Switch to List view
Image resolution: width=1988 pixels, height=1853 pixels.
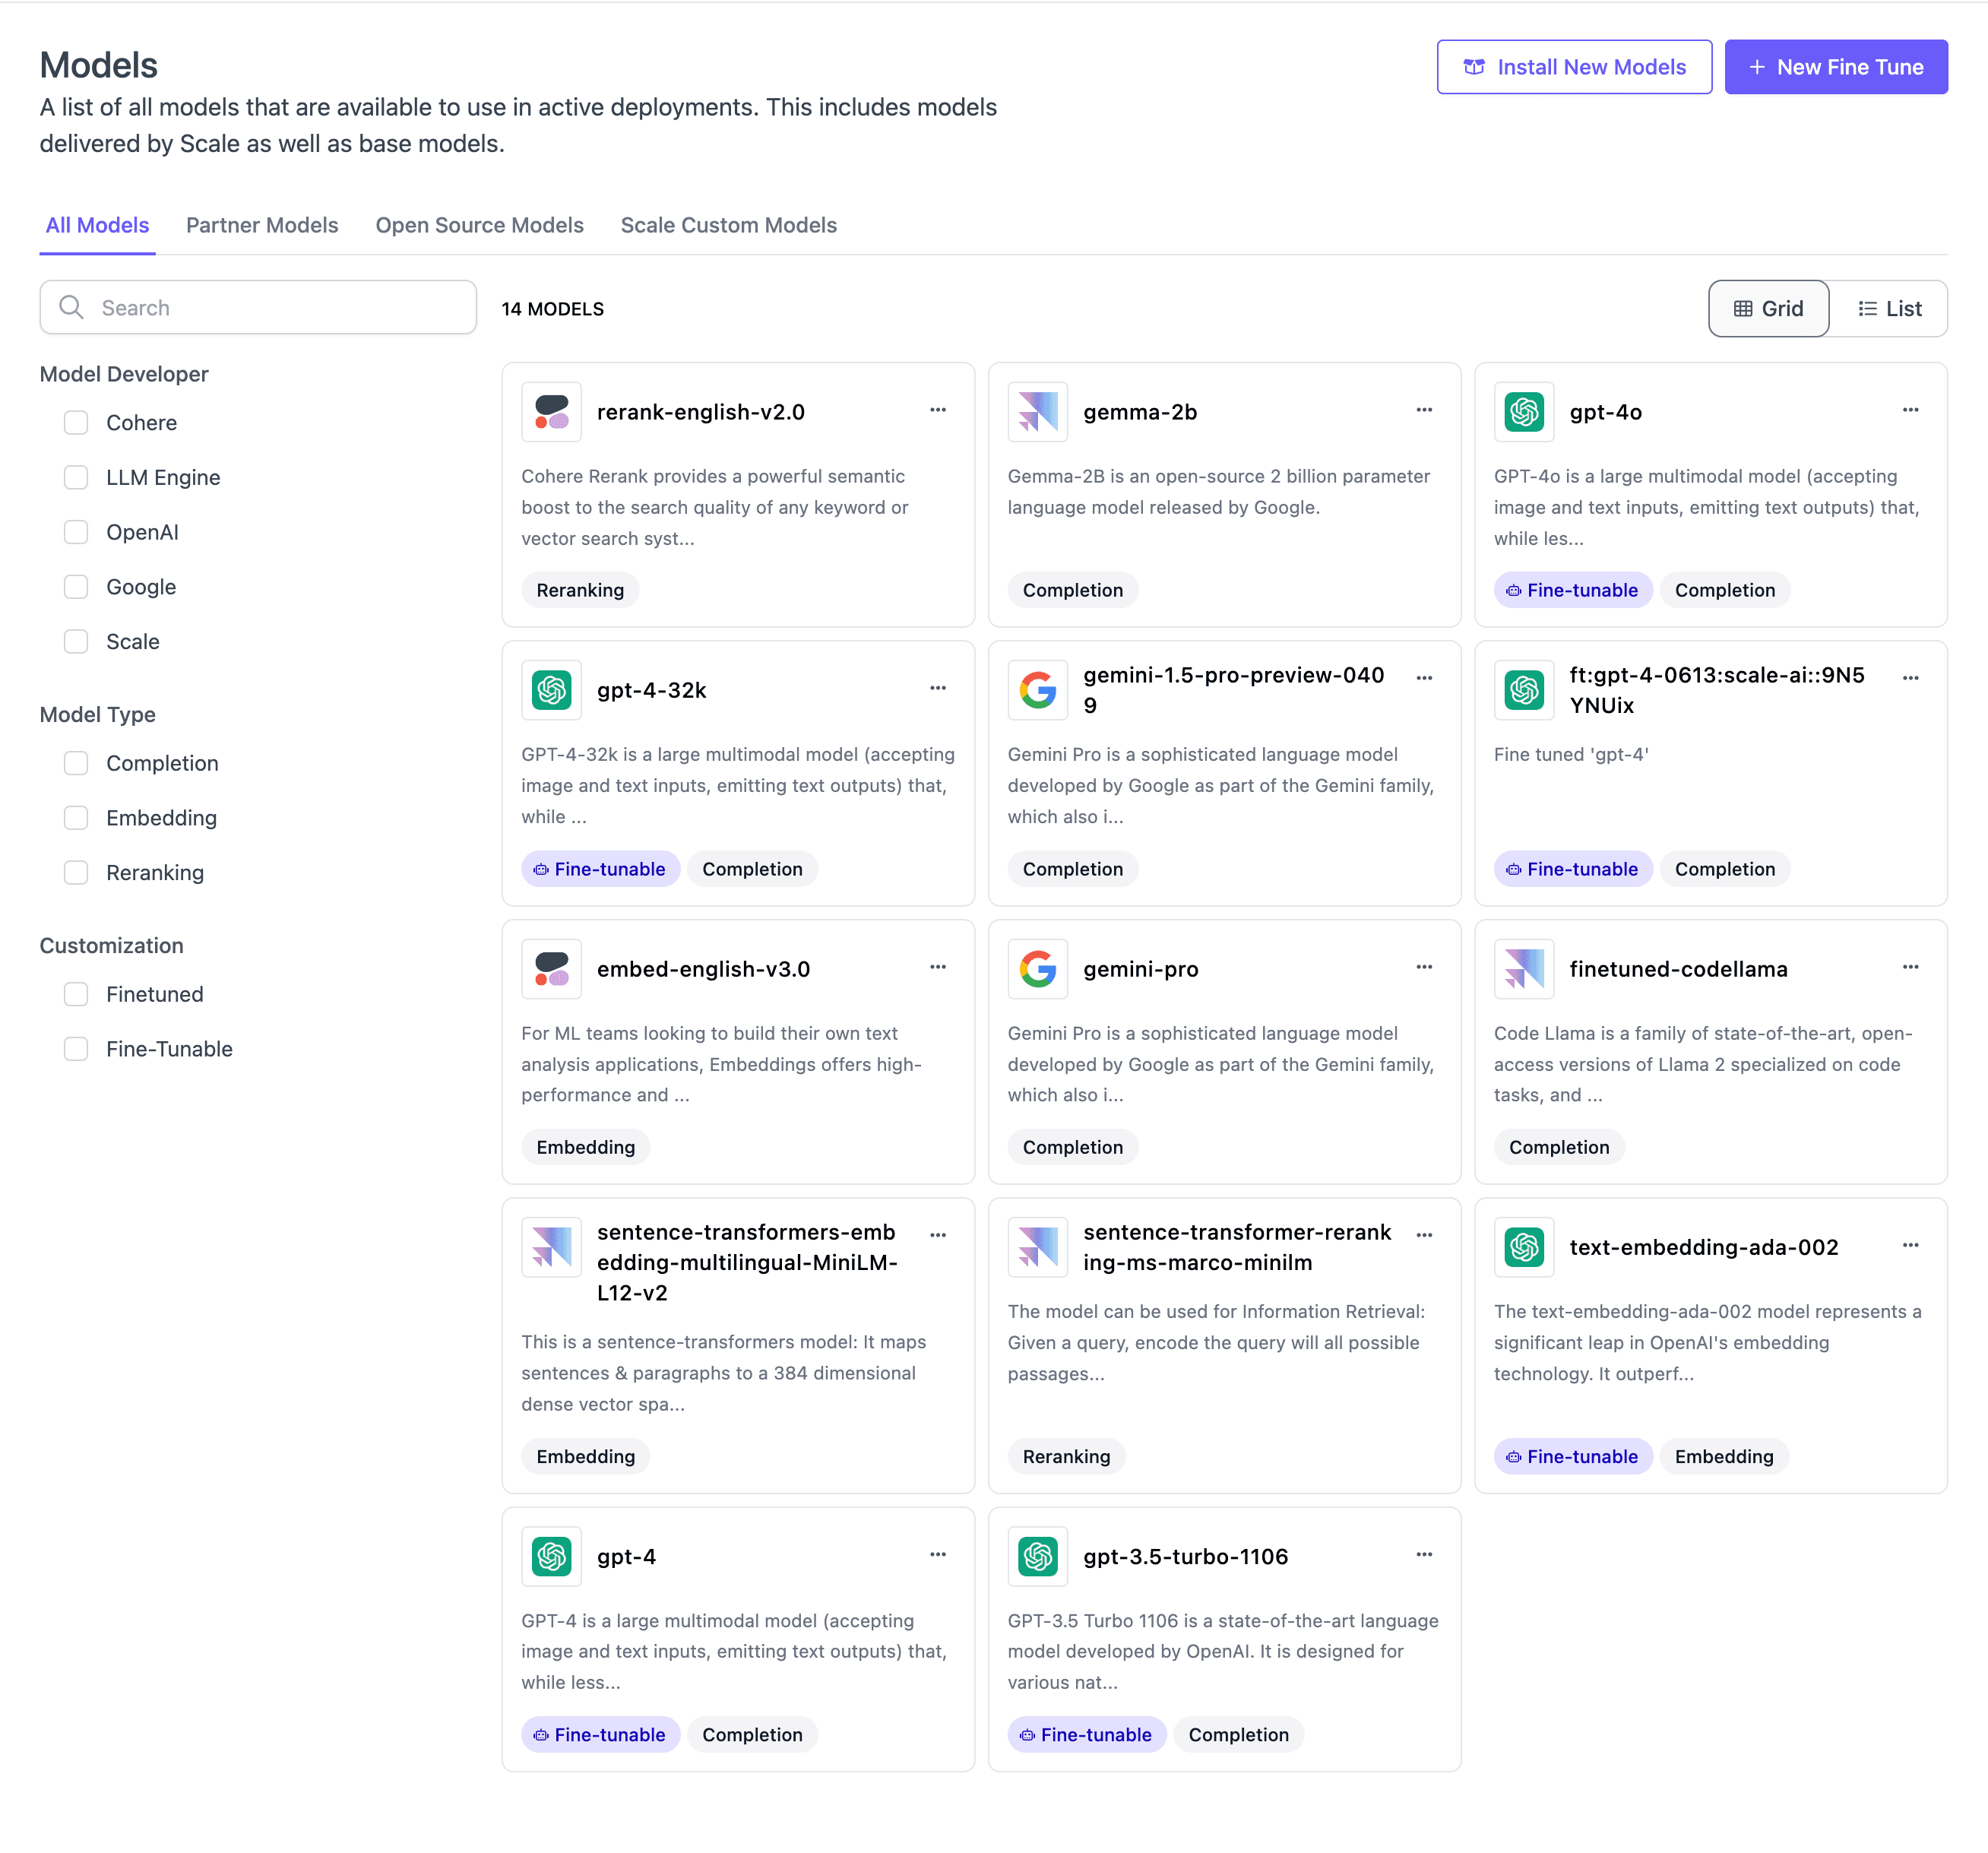pyautogui.click(x=1889, y=309)
